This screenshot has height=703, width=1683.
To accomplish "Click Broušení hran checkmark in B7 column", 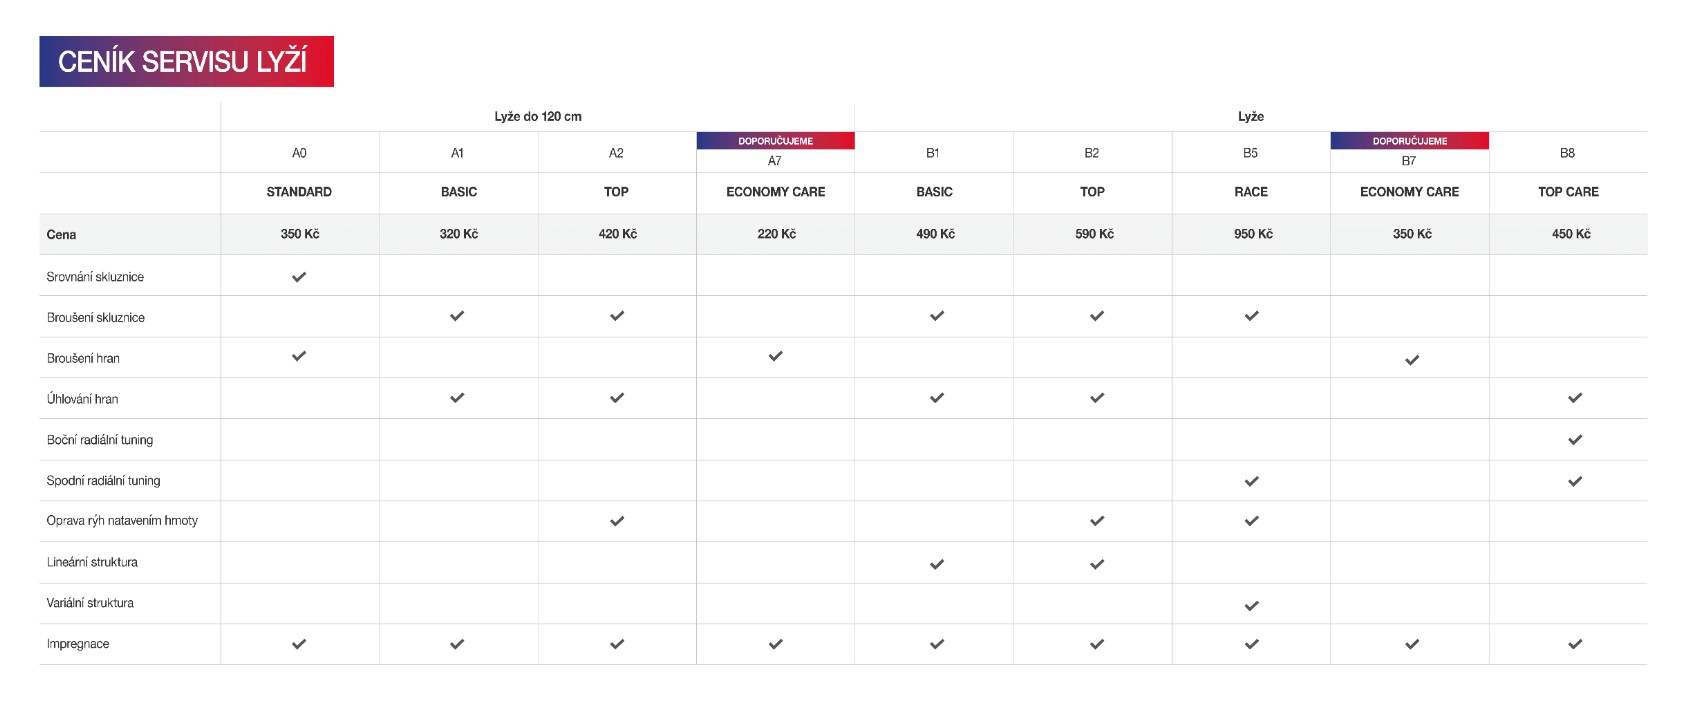I will point(1412,360).
